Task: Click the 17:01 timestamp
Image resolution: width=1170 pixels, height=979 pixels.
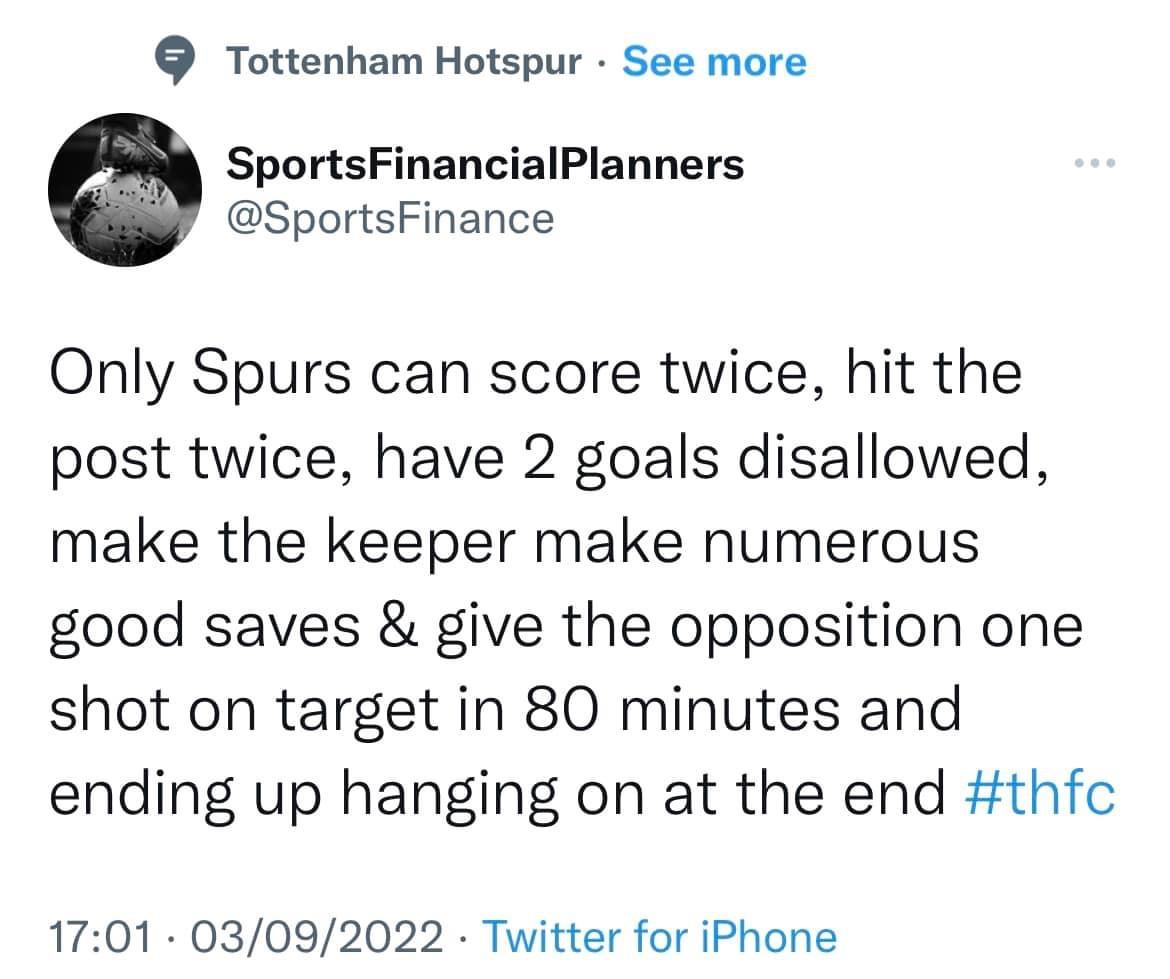Action: click(101, 937)
